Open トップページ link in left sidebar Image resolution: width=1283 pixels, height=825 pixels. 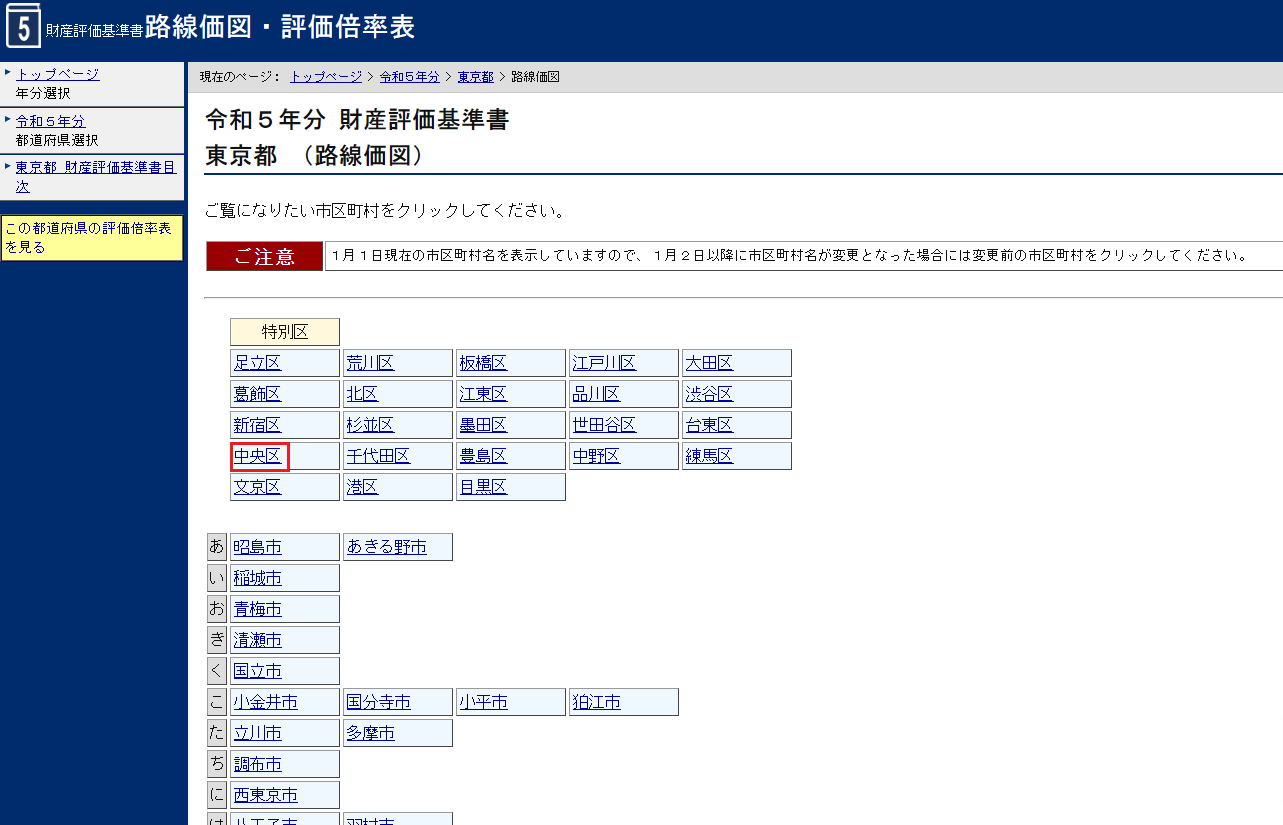(x=57, y=74)
